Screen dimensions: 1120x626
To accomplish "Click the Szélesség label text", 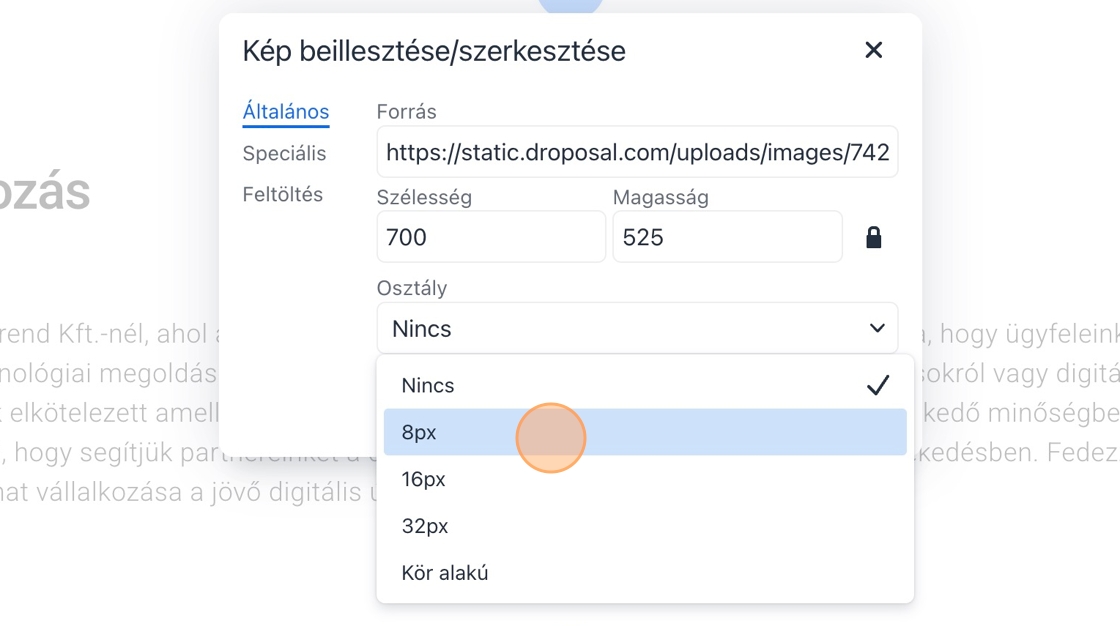I will tap(424, 197).
